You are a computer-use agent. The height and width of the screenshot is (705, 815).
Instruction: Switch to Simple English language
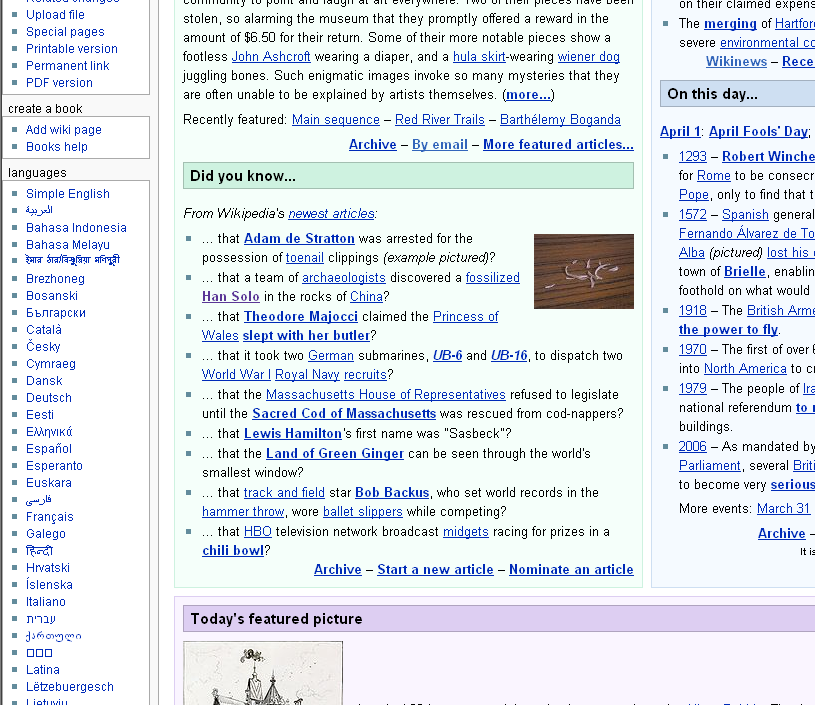click(x=68, y=194)
